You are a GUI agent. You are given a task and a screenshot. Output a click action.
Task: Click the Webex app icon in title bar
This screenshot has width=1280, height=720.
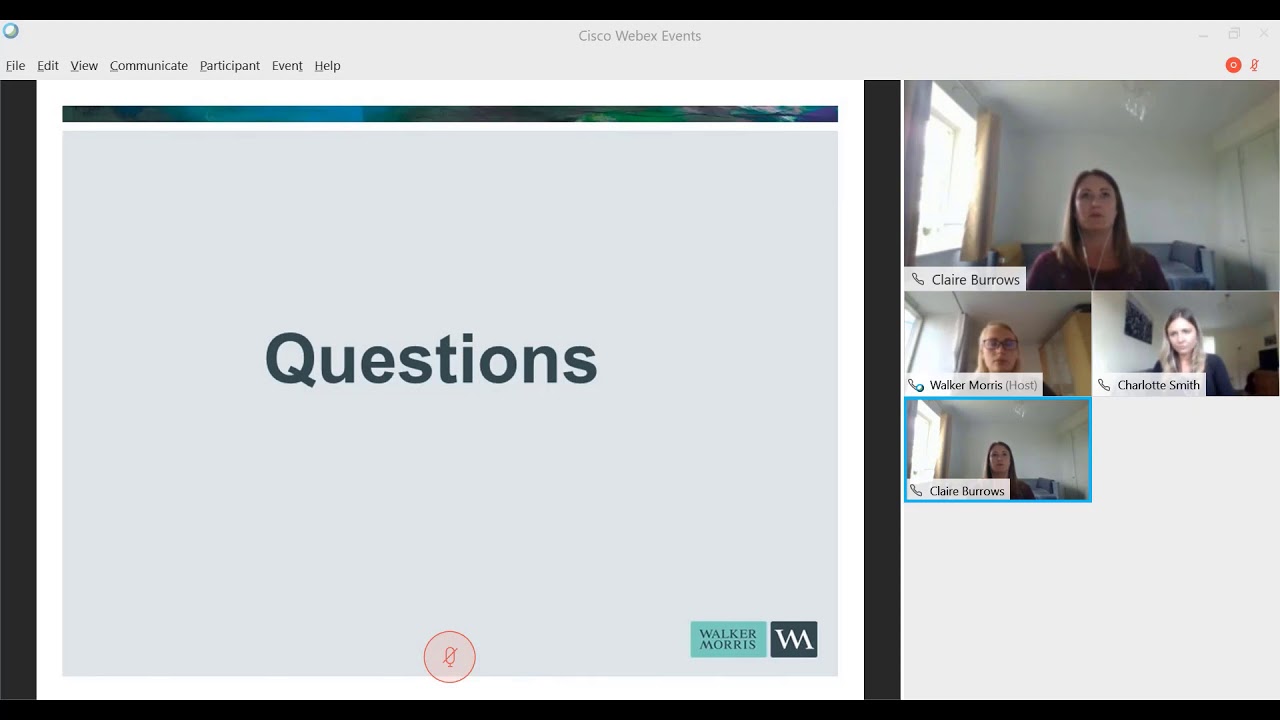pyautogui.click(x=11, y=31)
